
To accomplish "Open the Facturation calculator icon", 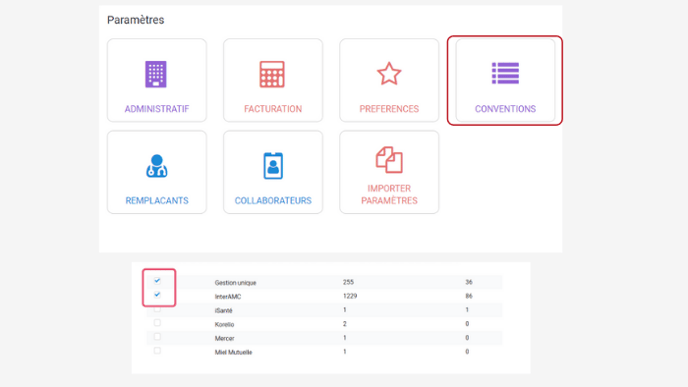I will point(272,74).
